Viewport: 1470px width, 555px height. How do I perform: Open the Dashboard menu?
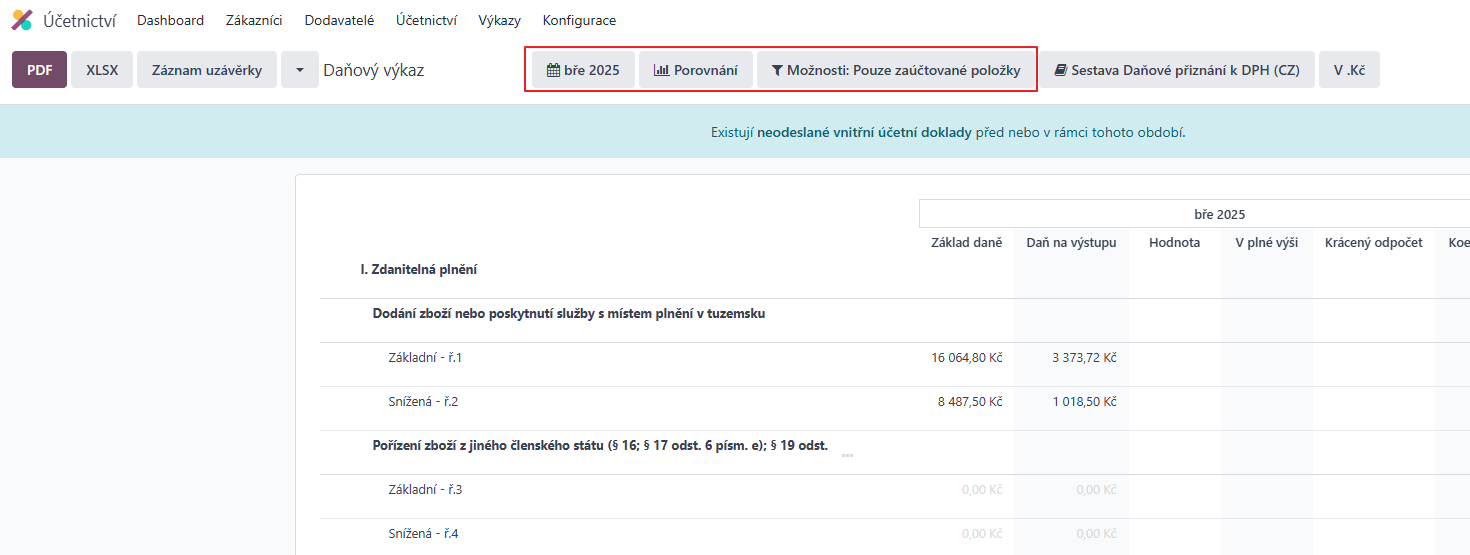(x=170, y=20)
